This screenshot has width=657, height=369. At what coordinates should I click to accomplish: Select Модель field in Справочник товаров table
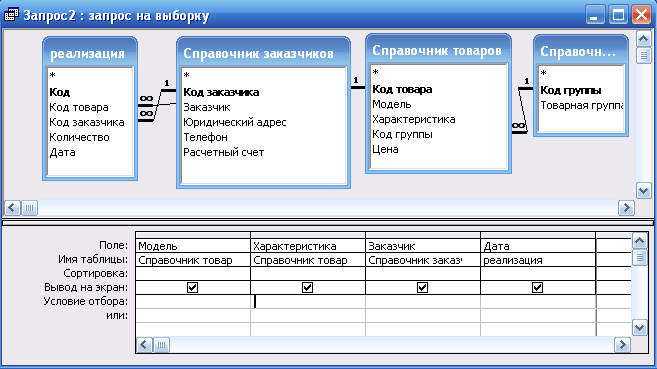point(392,104)
